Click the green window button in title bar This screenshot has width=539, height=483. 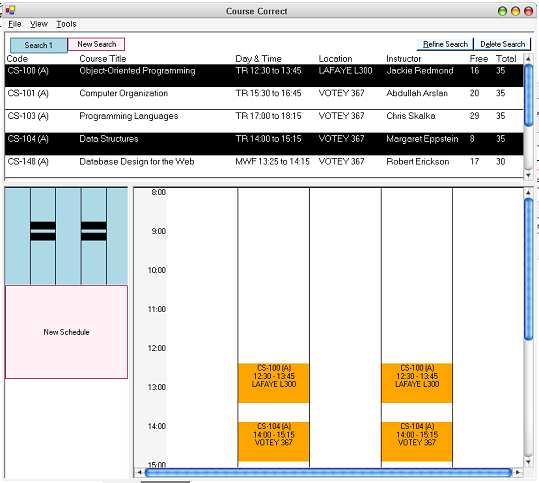point(502,11)
